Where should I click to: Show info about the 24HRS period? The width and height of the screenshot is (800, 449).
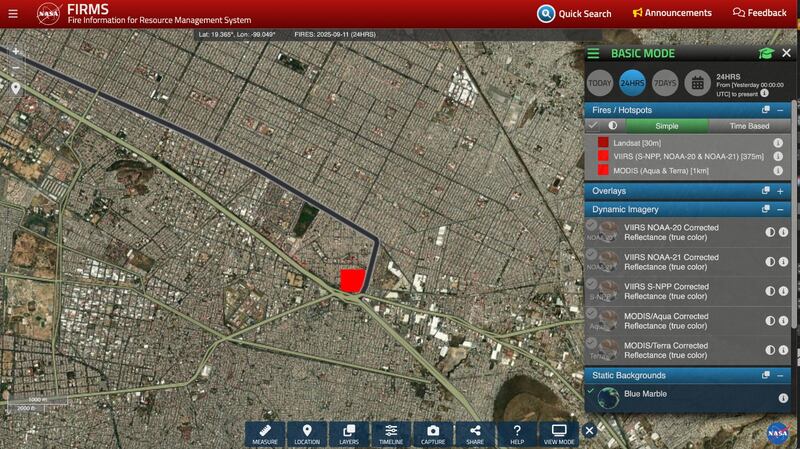764,93
